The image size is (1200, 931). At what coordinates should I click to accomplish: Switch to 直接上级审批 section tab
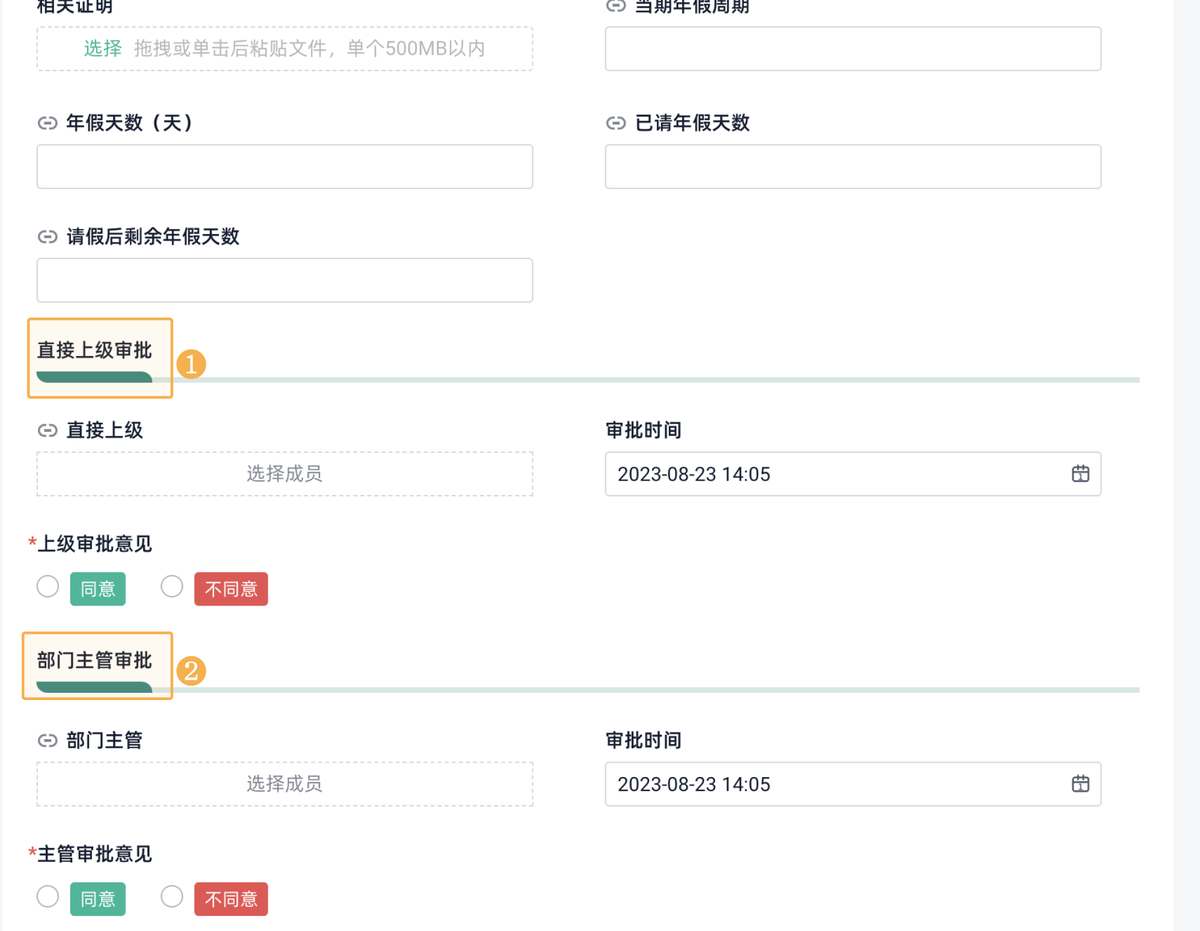tap(95, 352)
